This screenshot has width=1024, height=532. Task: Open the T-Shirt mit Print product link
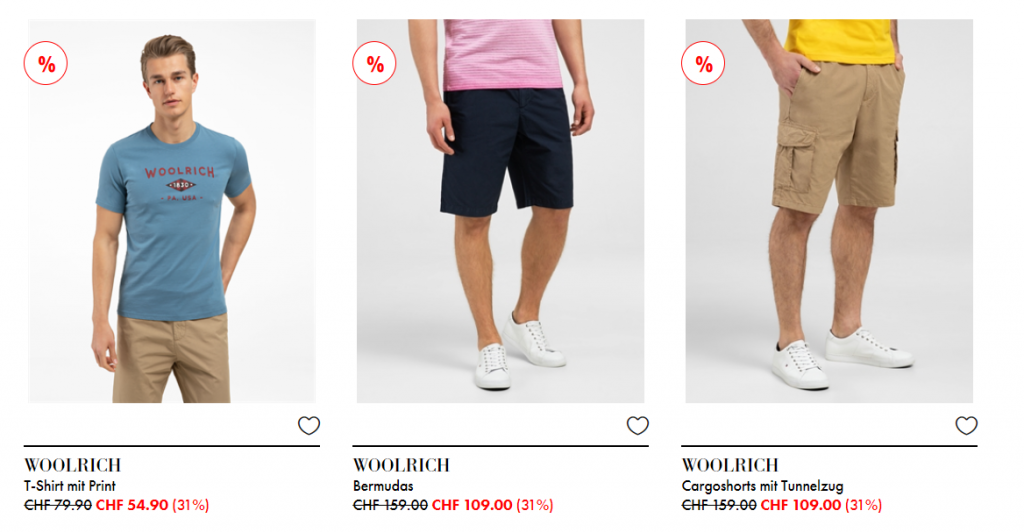(x=70, y=486)
